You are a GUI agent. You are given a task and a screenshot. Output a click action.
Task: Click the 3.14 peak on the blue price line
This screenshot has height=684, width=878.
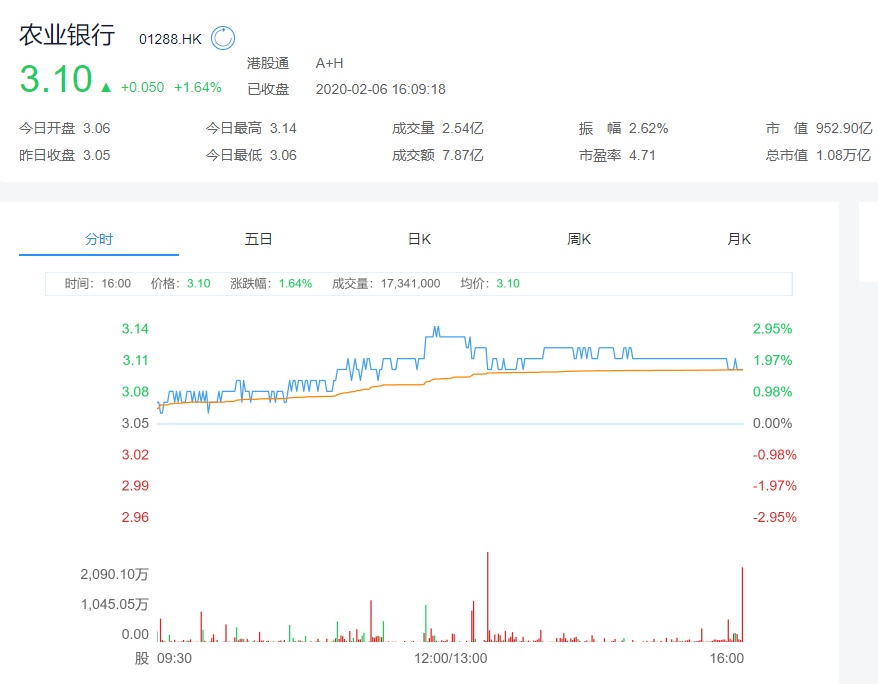435,328
